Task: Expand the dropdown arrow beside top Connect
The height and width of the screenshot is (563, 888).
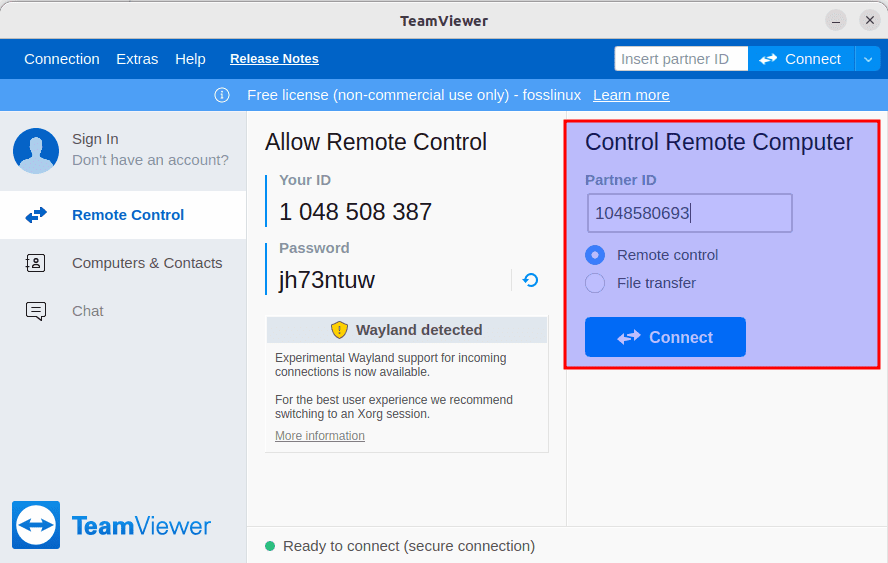Action: point(867,59)
